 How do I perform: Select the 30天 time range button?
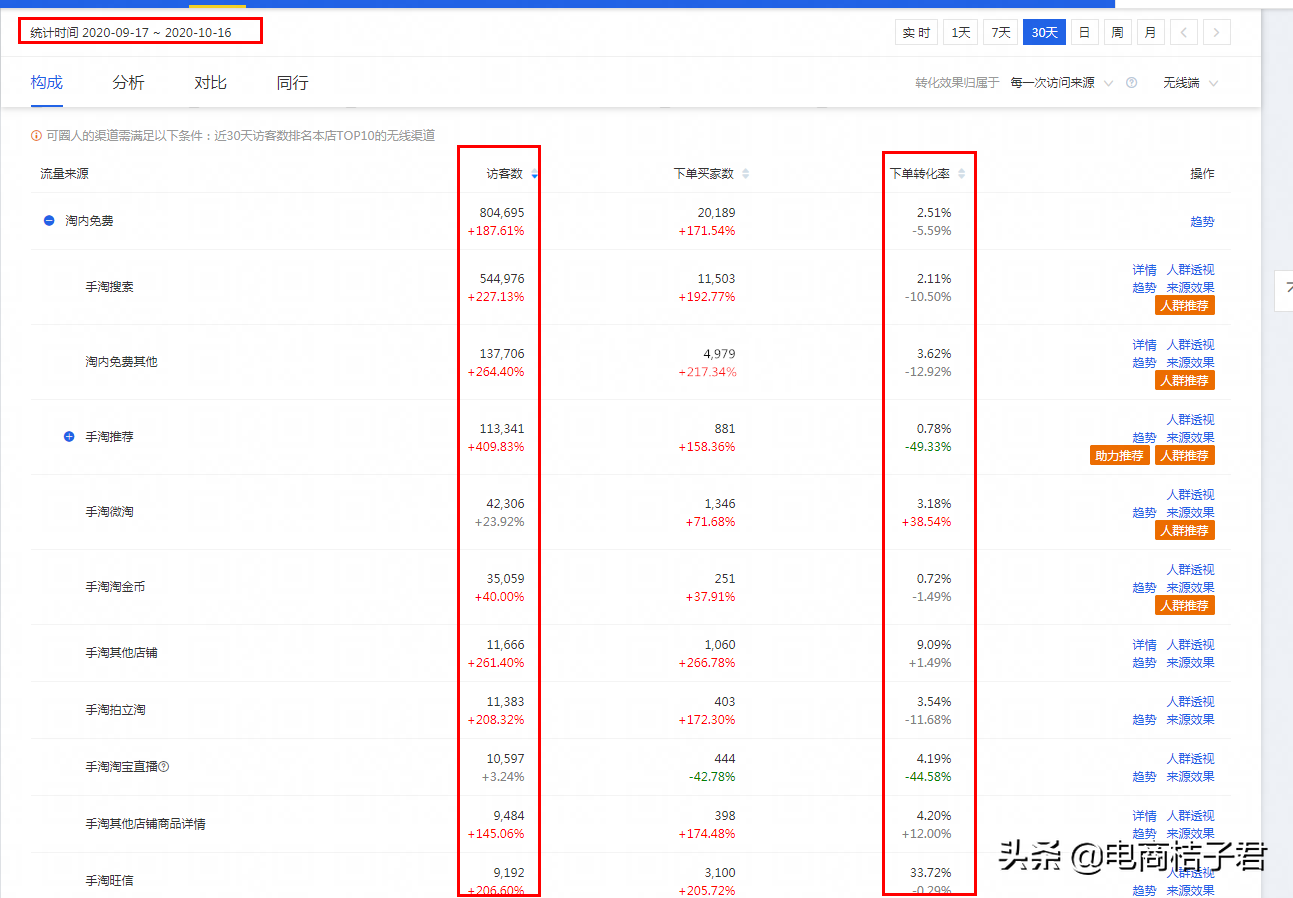click(1044, 33)
